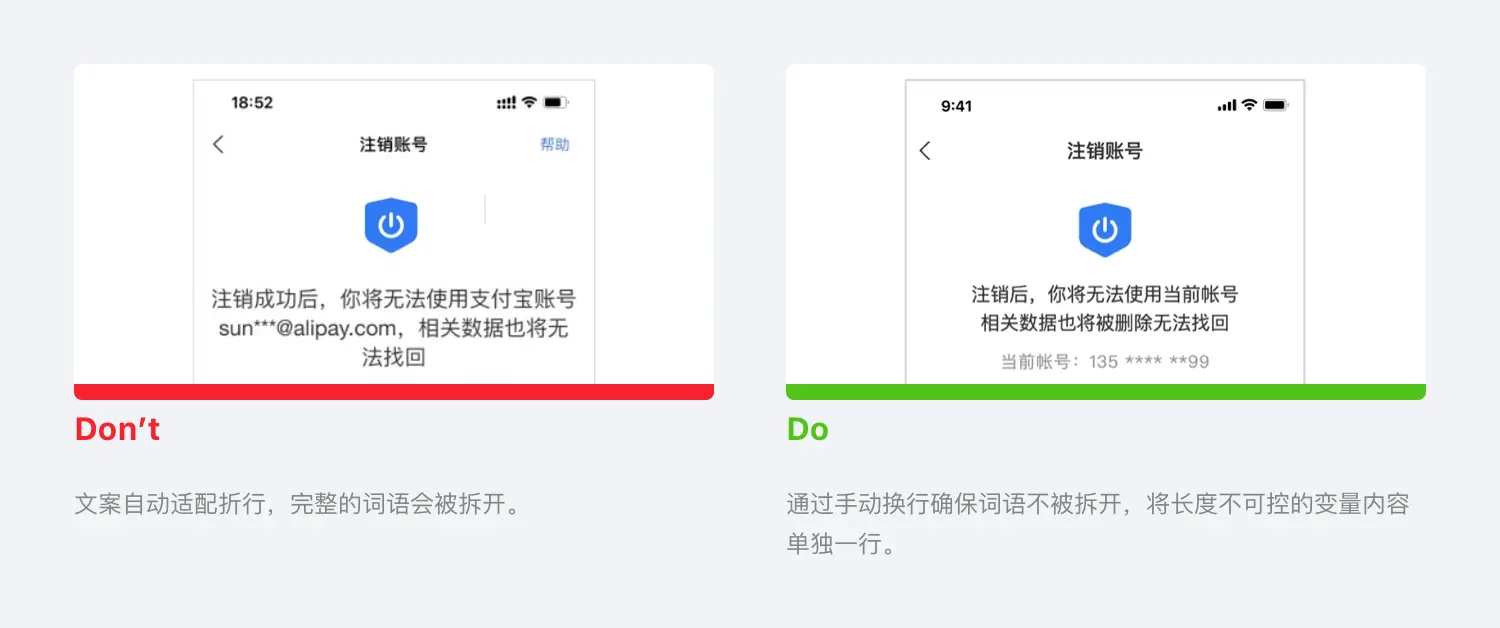Tap the back chevron in the Do example

pos(925,151)
